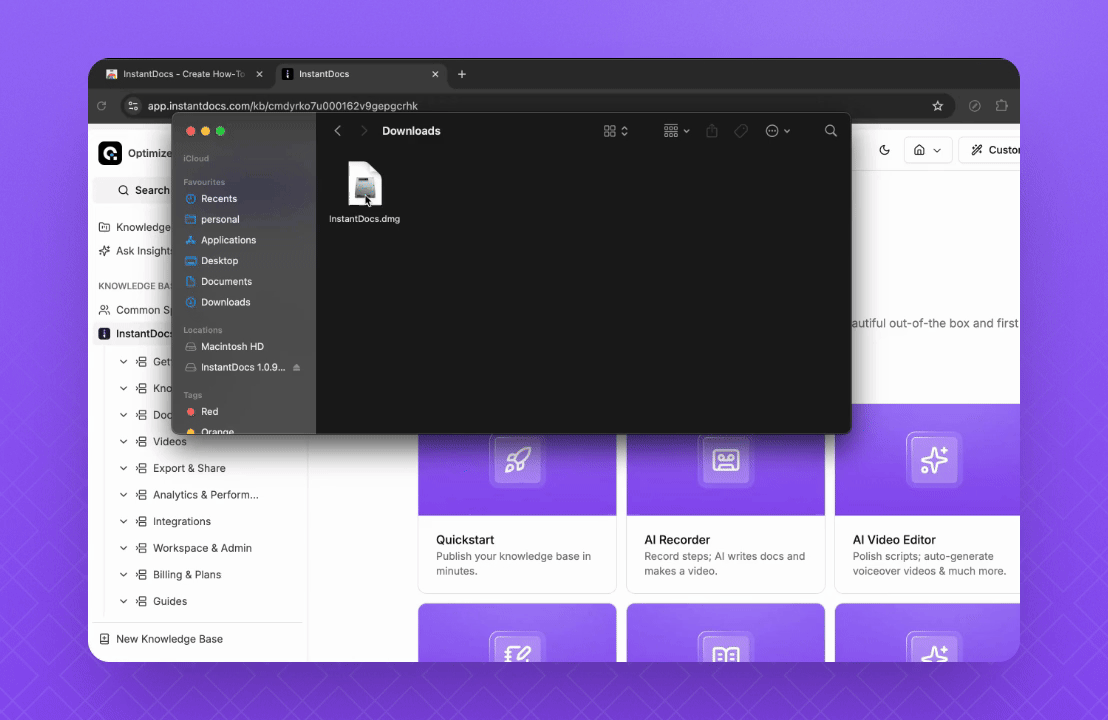Screen dimensions: 1108x720
Task: Click the Finder back arrow
Action: [338, 131]
